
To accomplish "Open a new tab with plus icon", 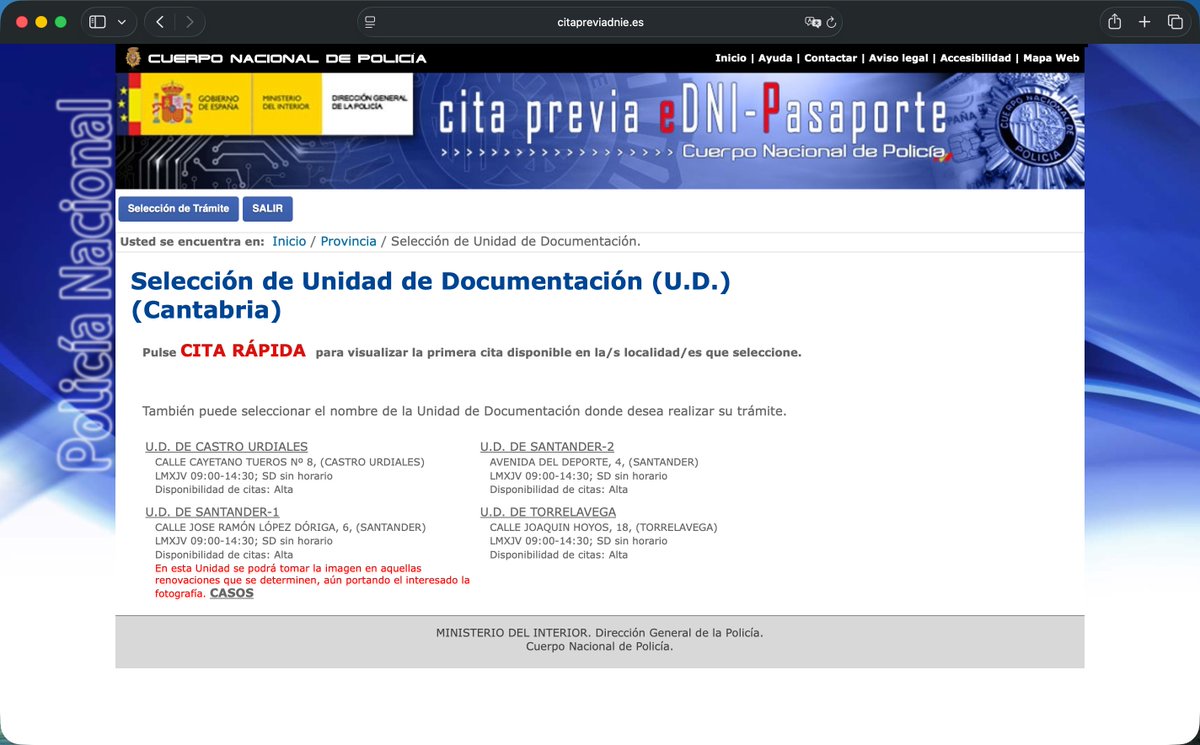I will [1145, 22].
